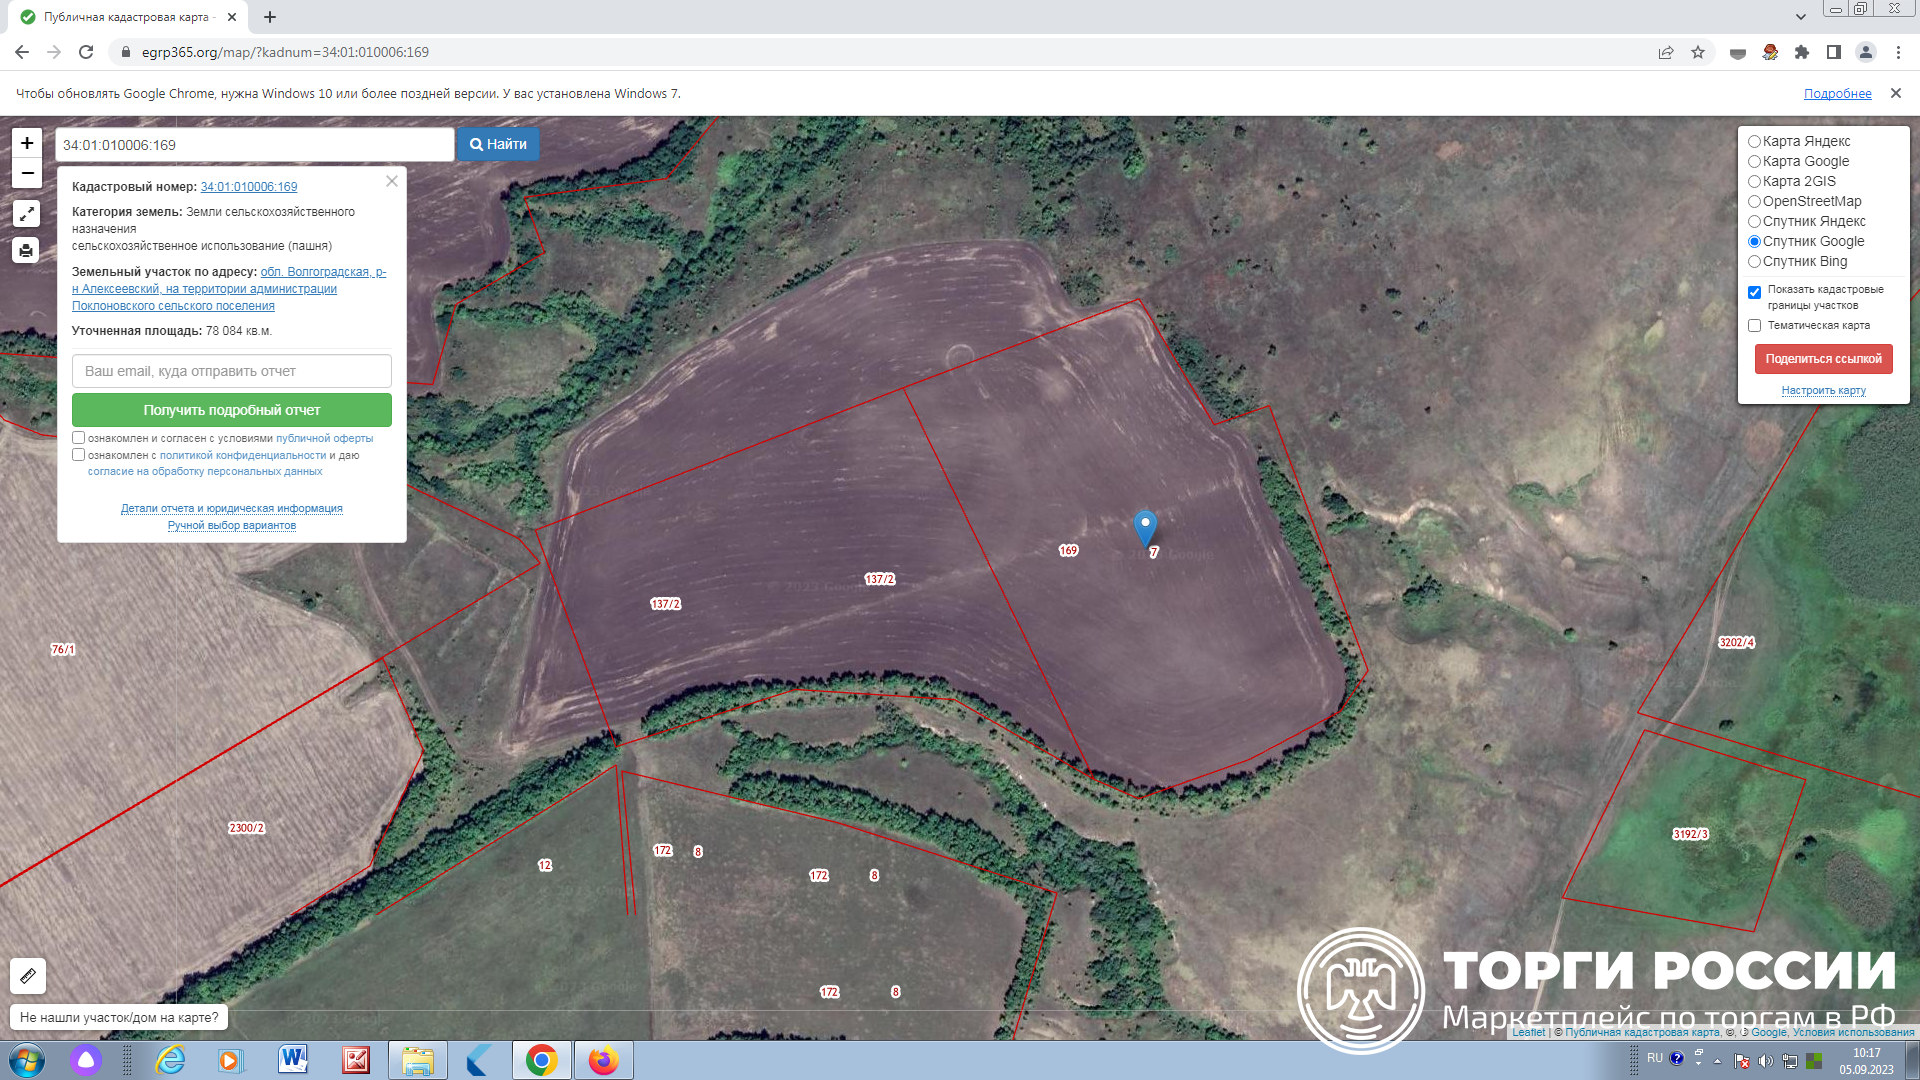Click the green Получить подробный отчет button
The image size is (1920, 1080).
[232, 410]
